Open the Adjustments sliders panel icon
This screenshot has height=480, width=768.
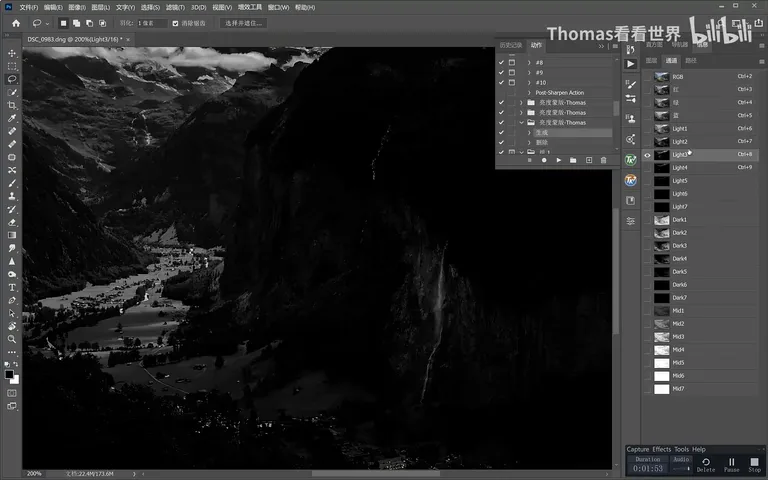click(630, 221)
